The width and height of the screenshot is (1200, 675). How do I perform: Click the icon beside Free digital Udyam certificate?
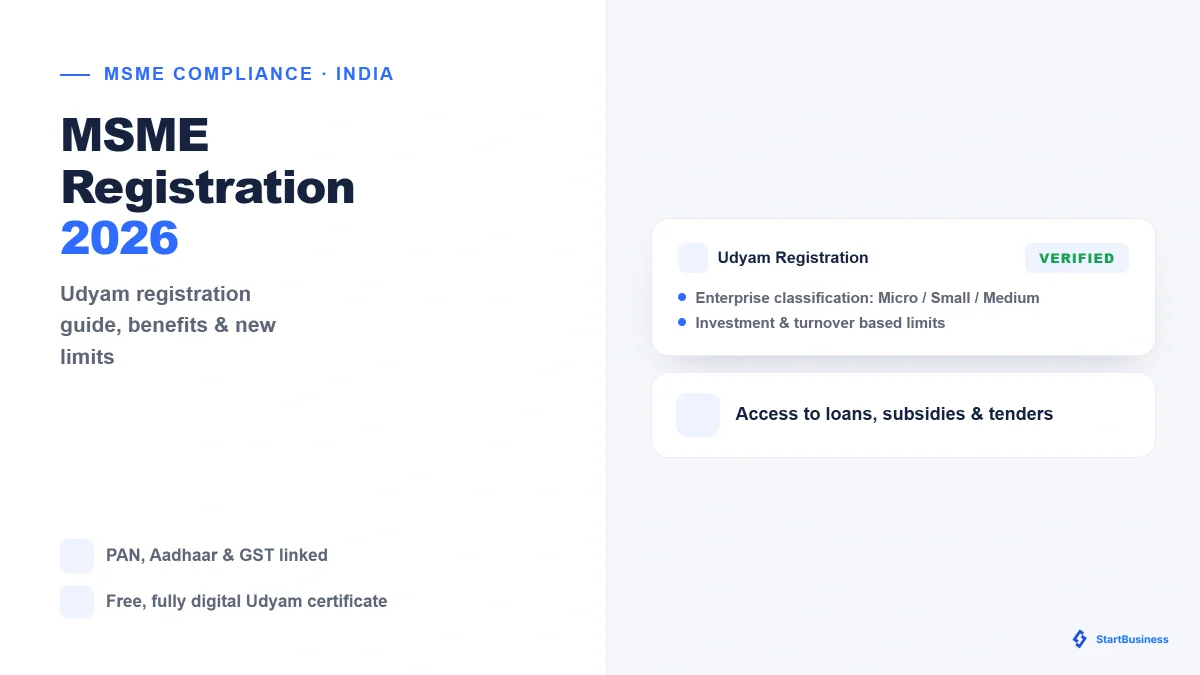77,602
